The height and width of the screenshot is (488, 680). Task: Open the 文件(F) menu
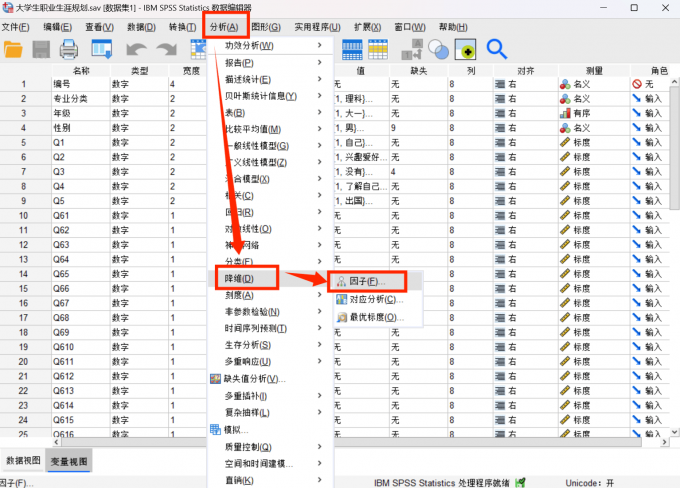[15, 27]
